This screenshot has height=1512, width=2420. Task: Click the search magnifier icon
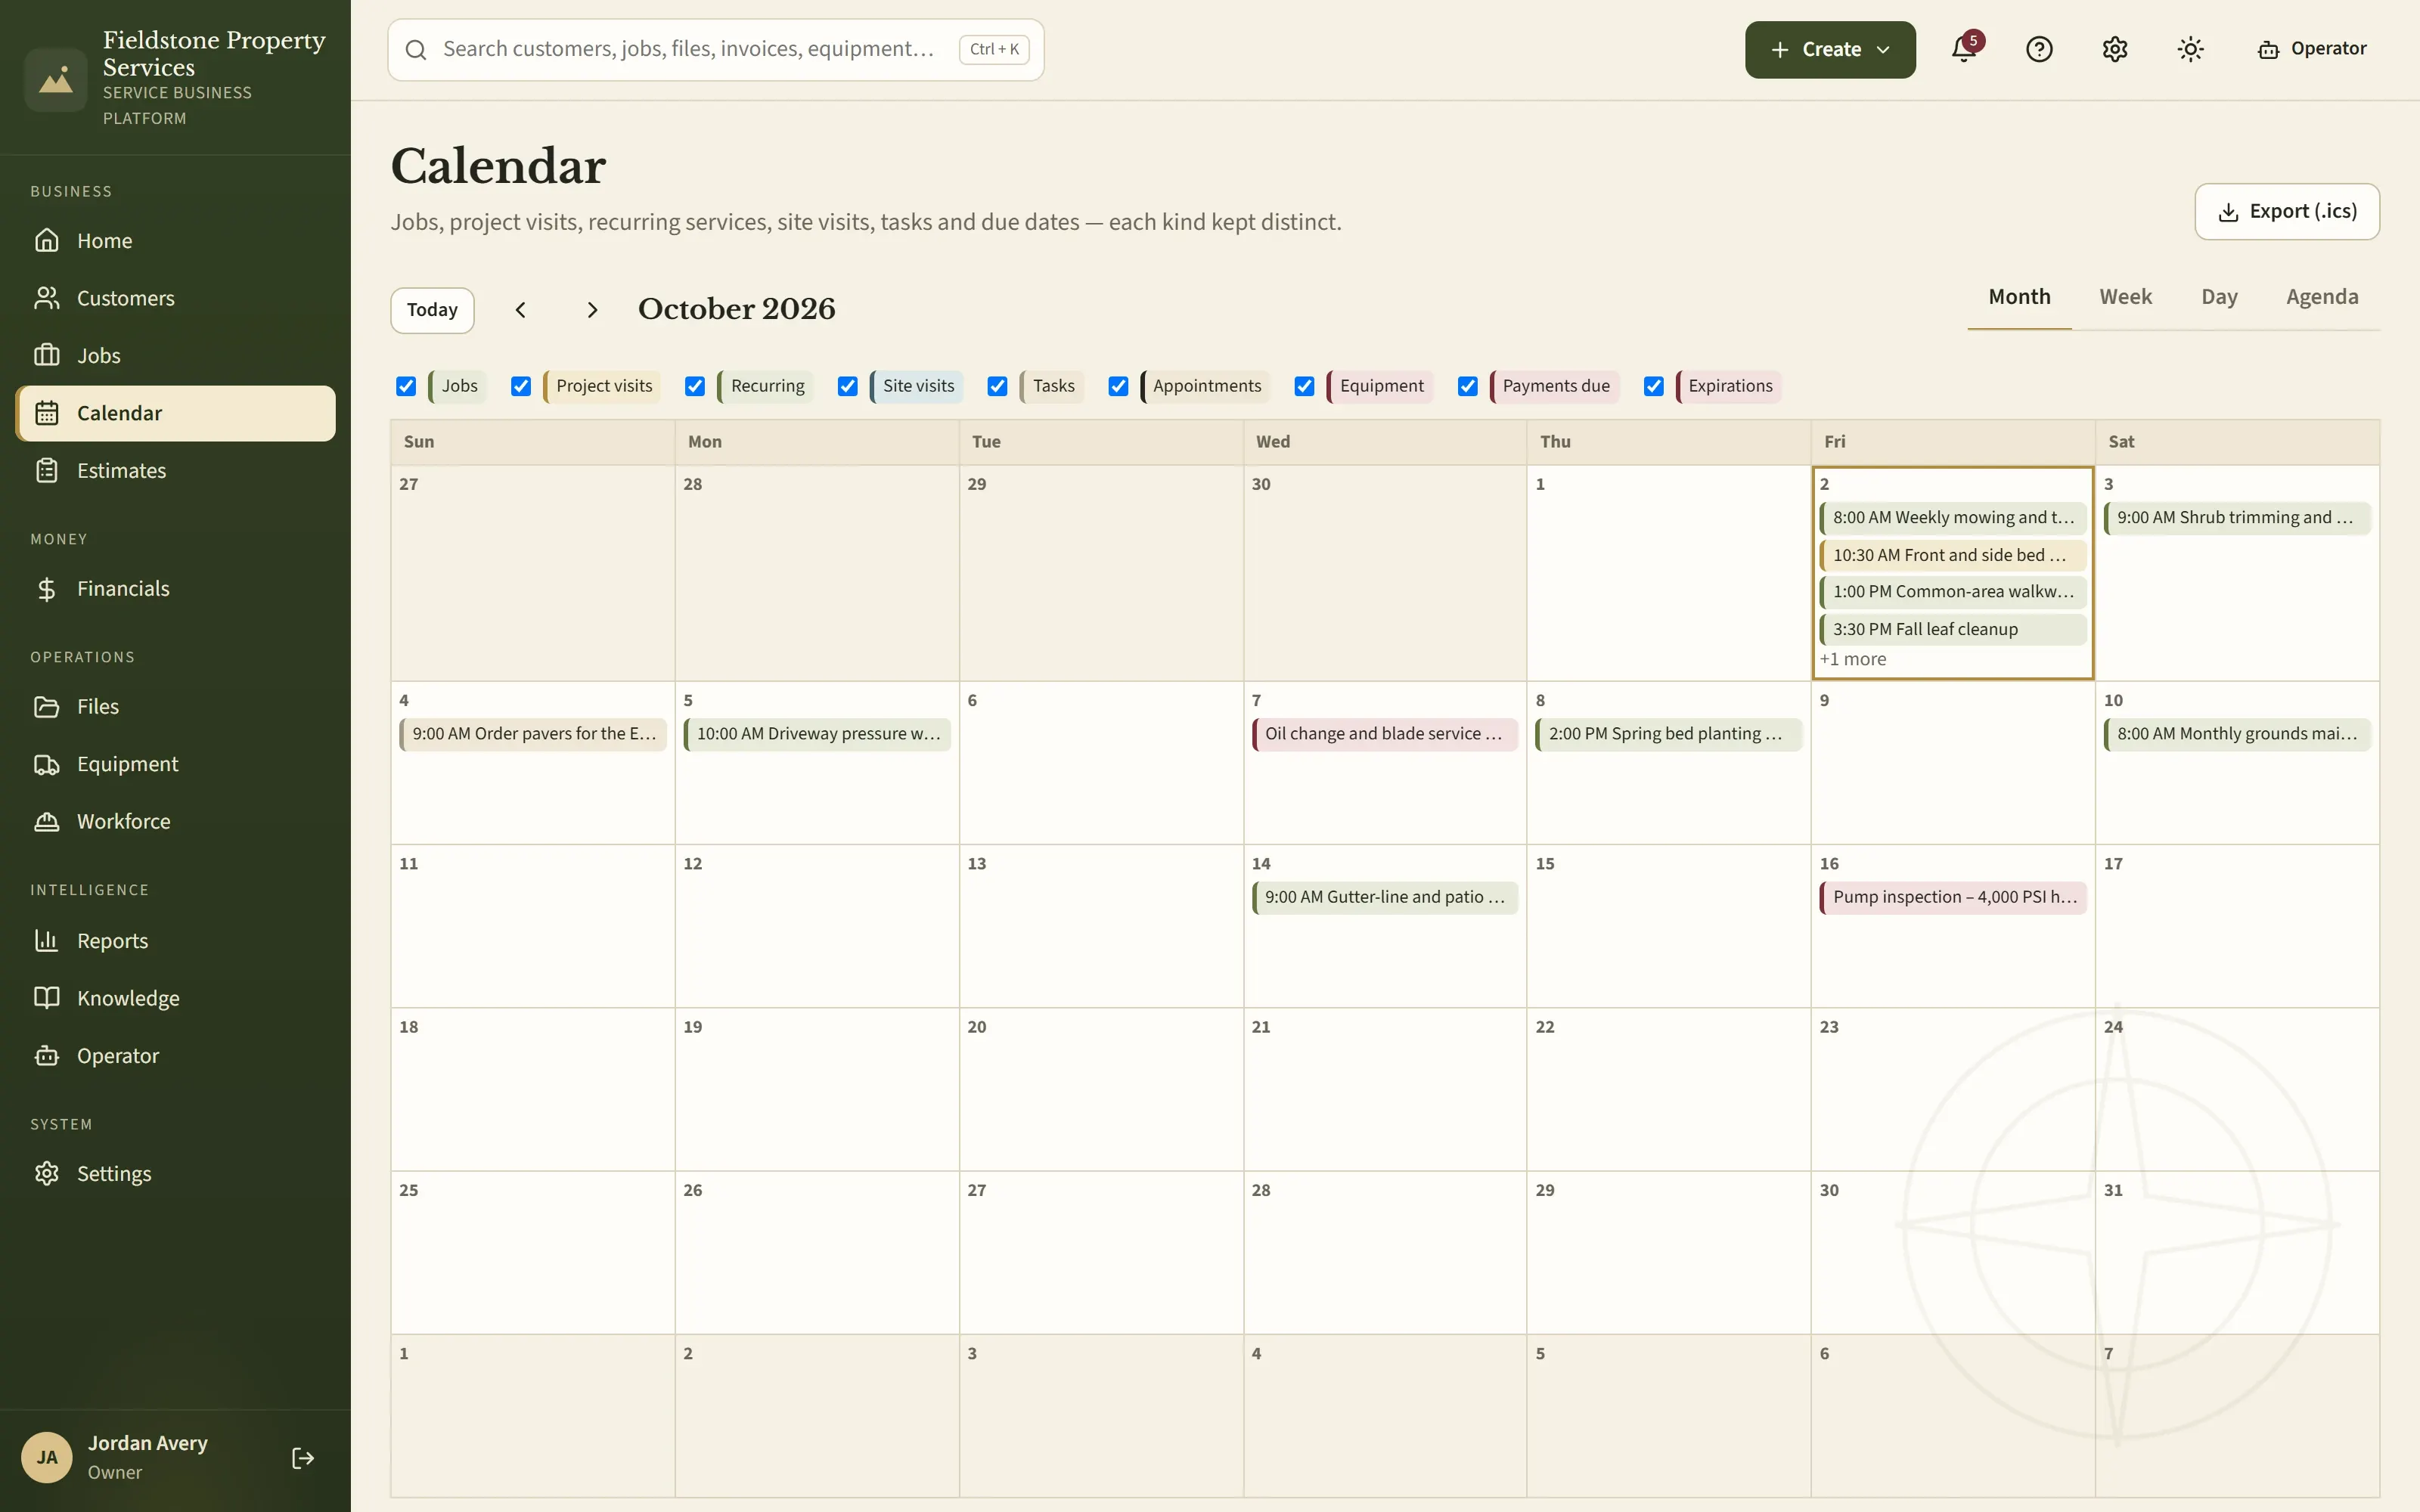pyautogui.click(x=416, y=49)
